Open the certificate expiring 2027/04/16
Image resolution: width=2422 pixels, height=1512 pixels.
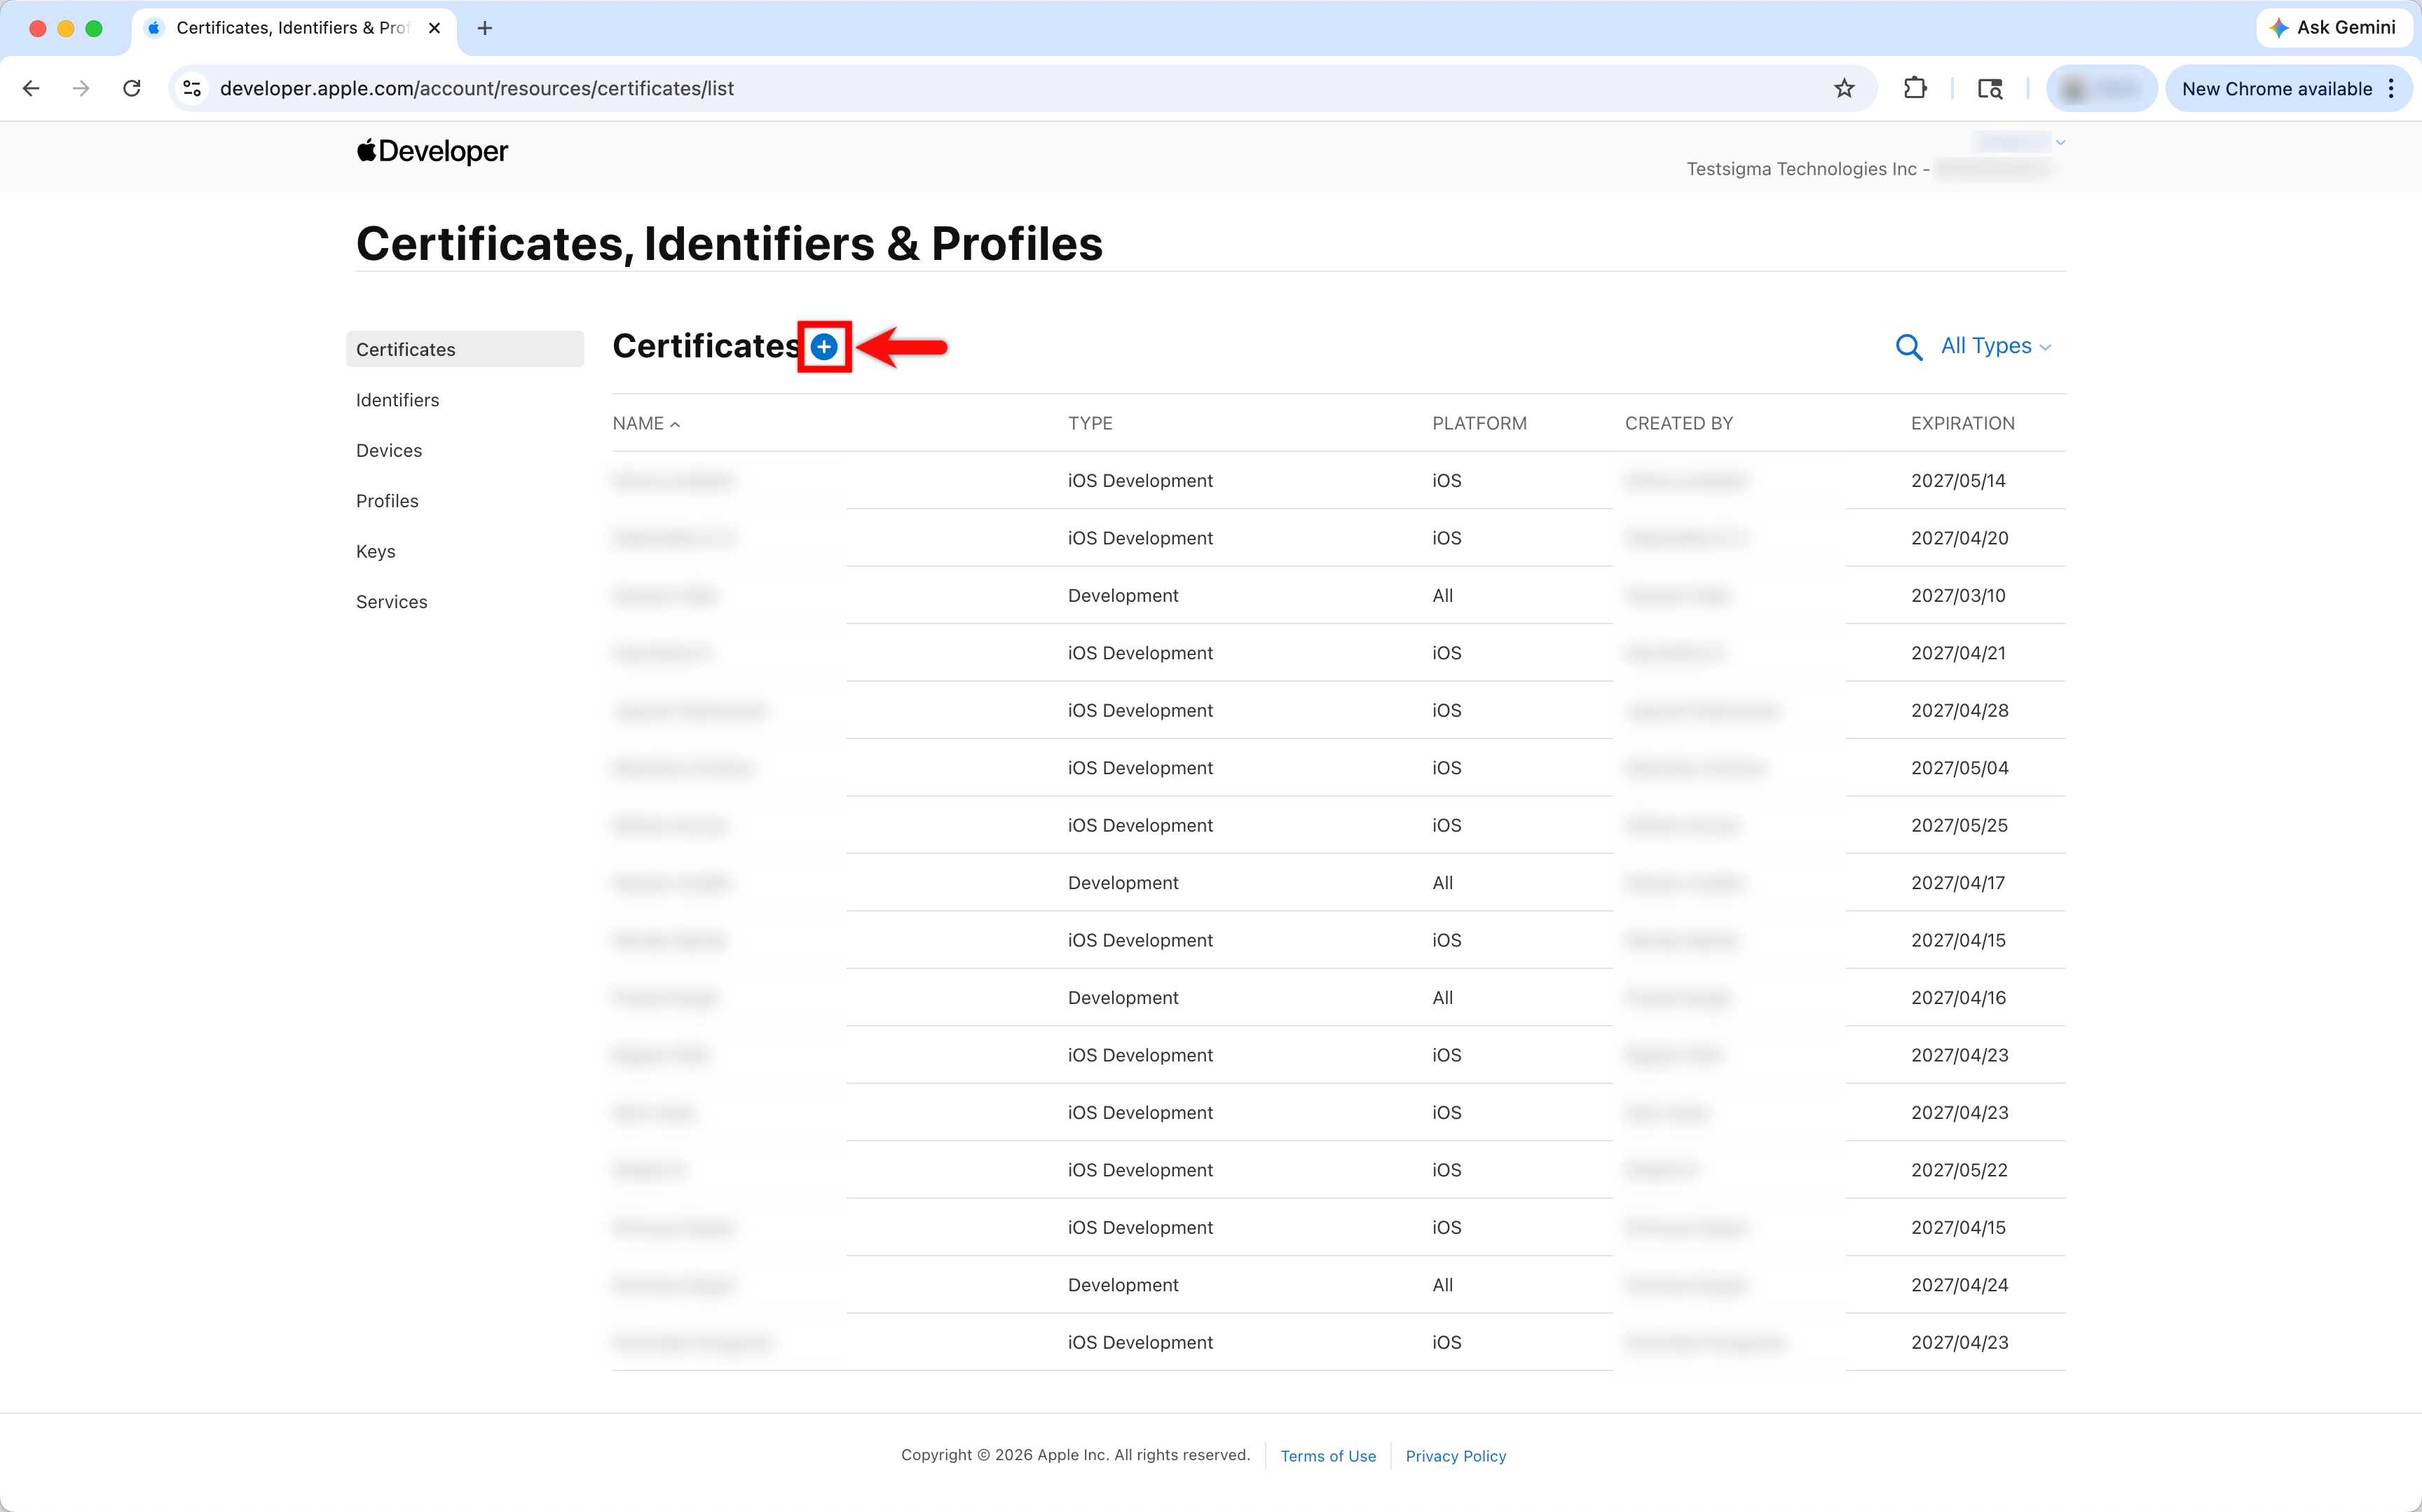pos(1338,998)
